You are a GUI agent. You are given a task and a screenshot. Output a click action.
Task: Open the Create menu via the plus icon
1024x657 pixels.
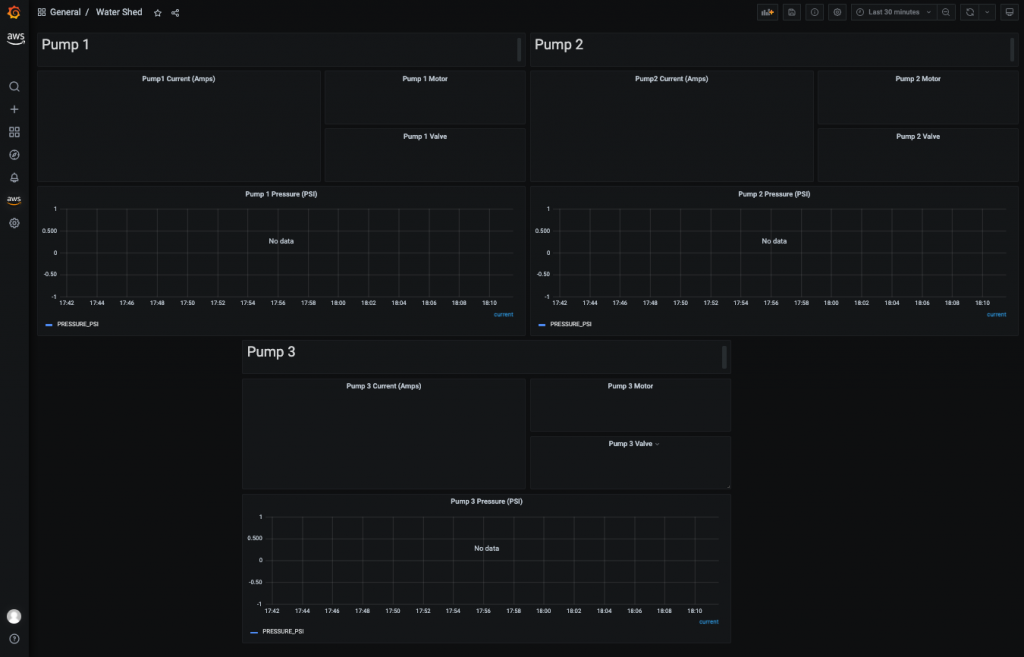[x=14, y=109]
